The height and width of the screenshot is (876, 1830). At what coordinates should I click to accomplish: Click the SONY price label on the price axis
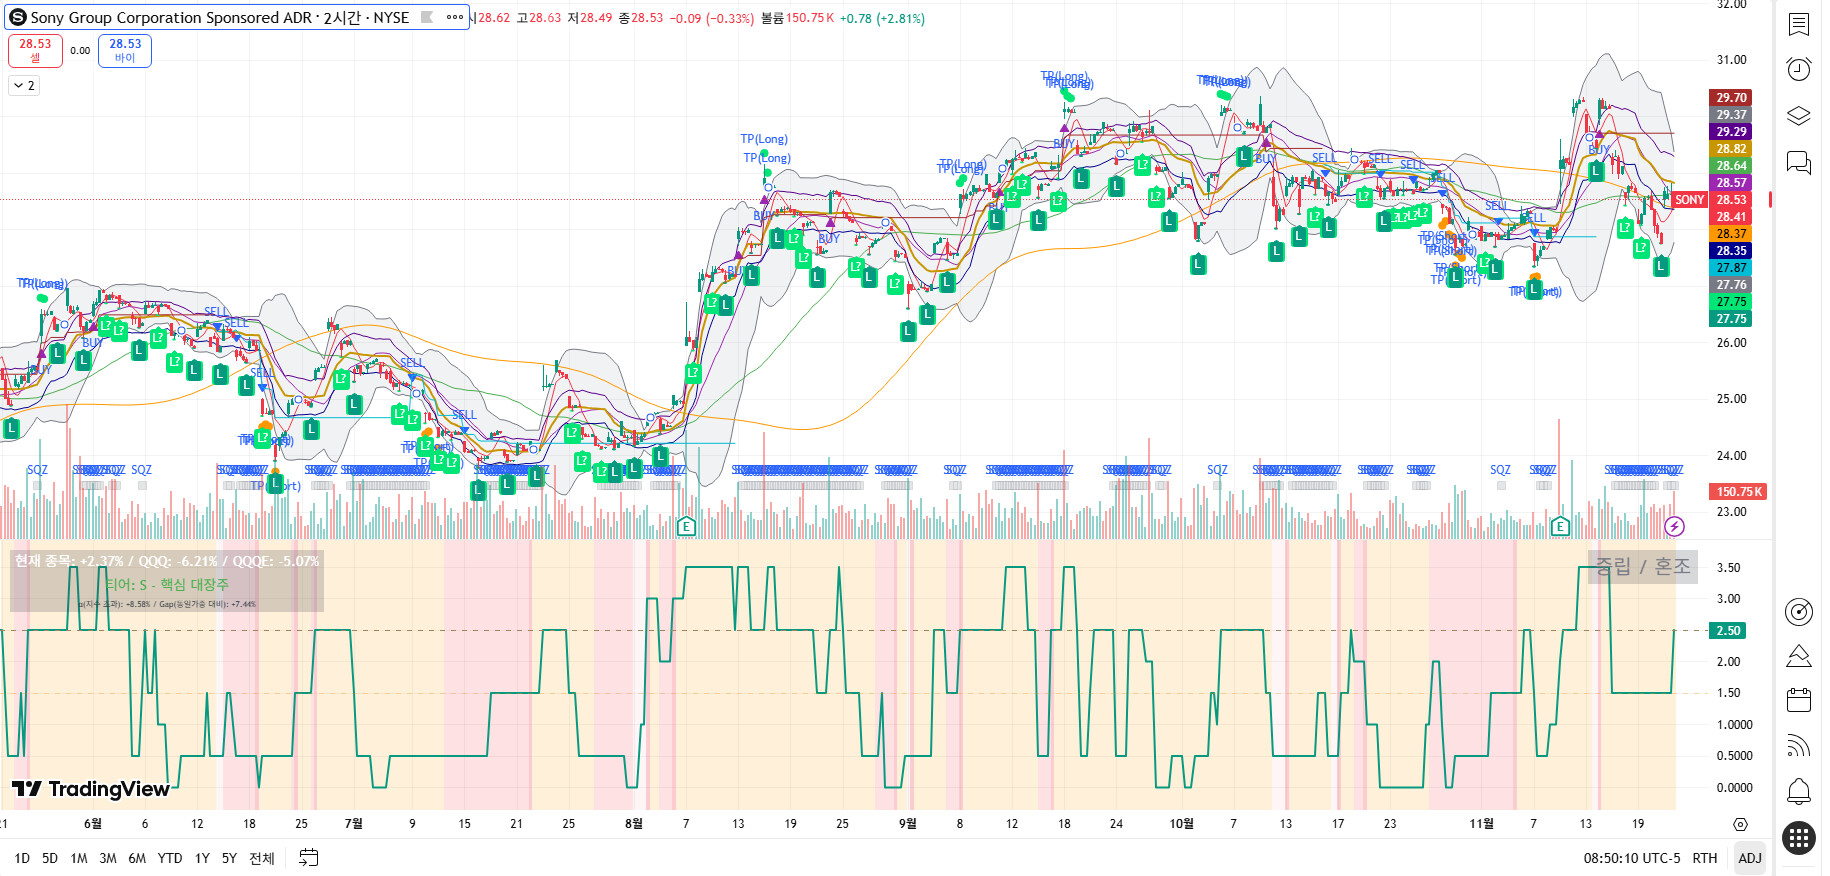[x=1689, y=200]
